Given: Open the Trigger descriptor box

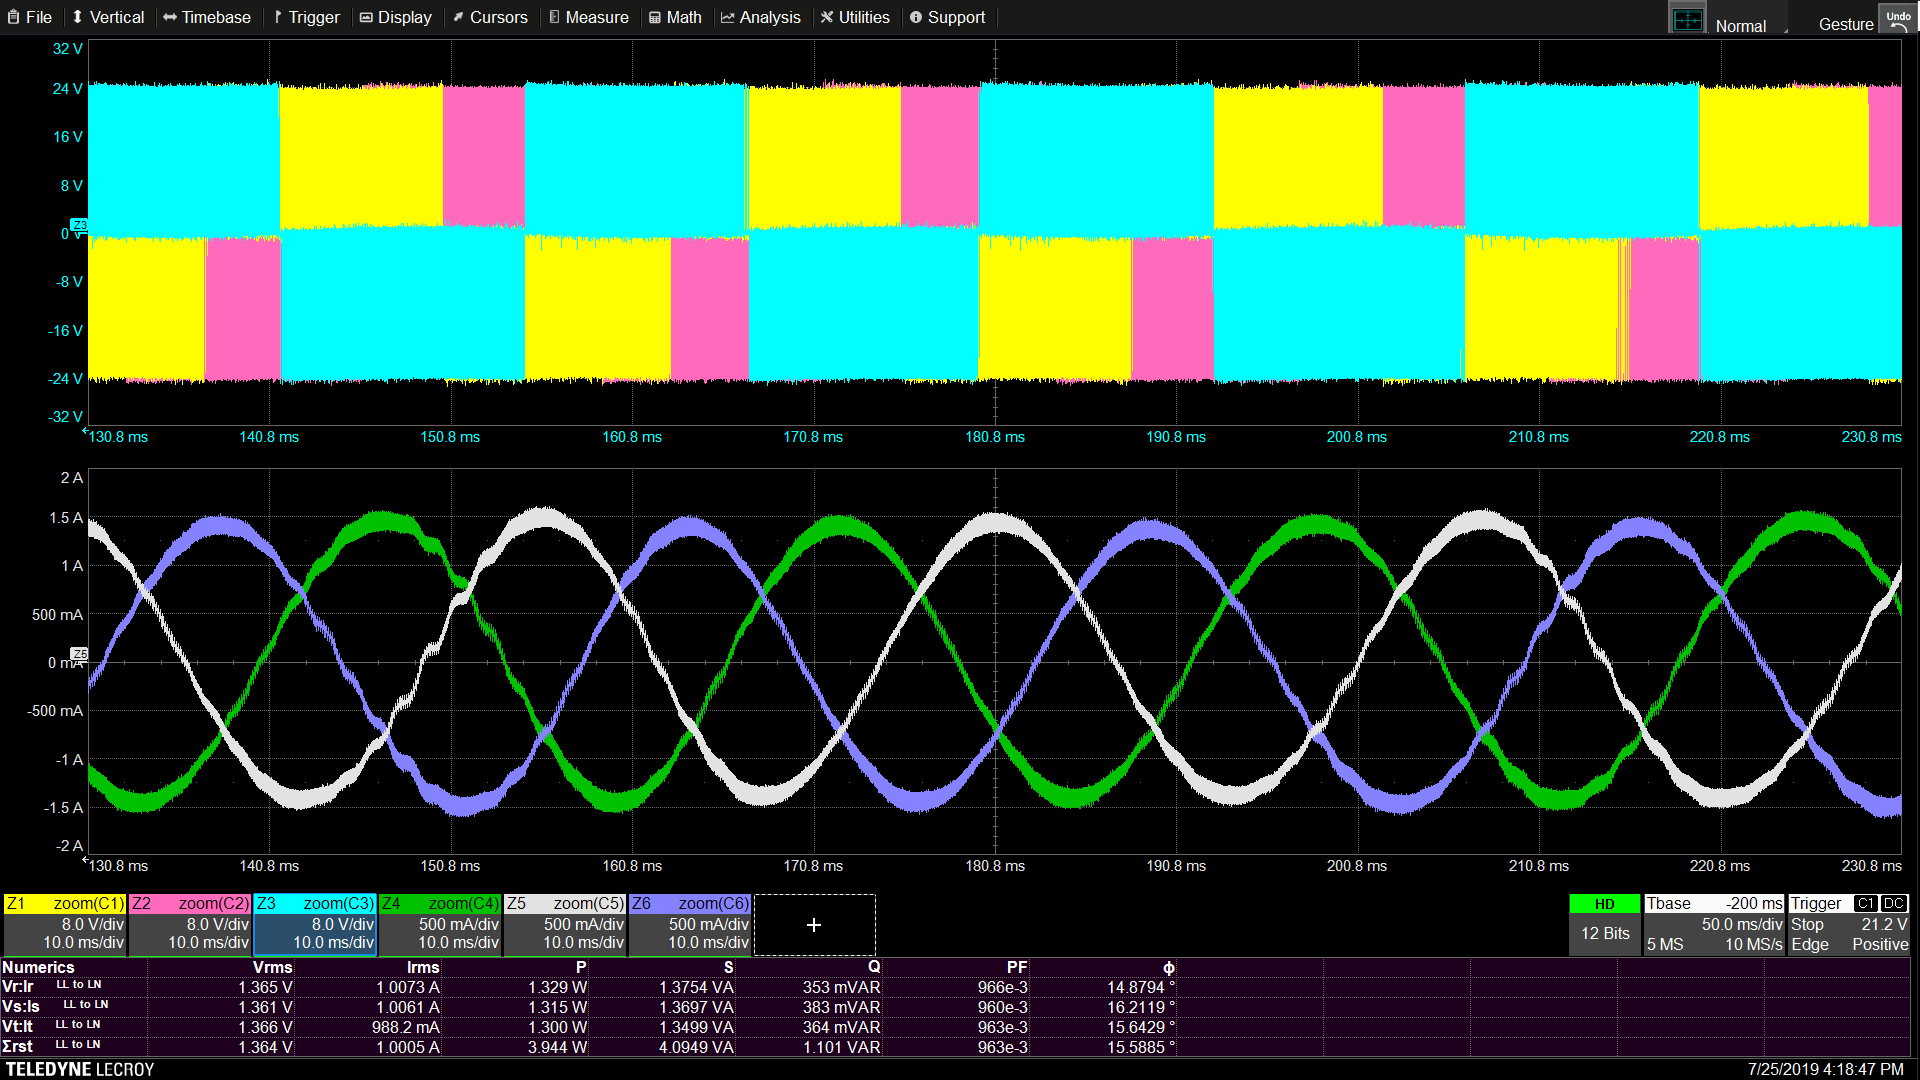Looking at the screenshot, I should tap(1848, 924).
